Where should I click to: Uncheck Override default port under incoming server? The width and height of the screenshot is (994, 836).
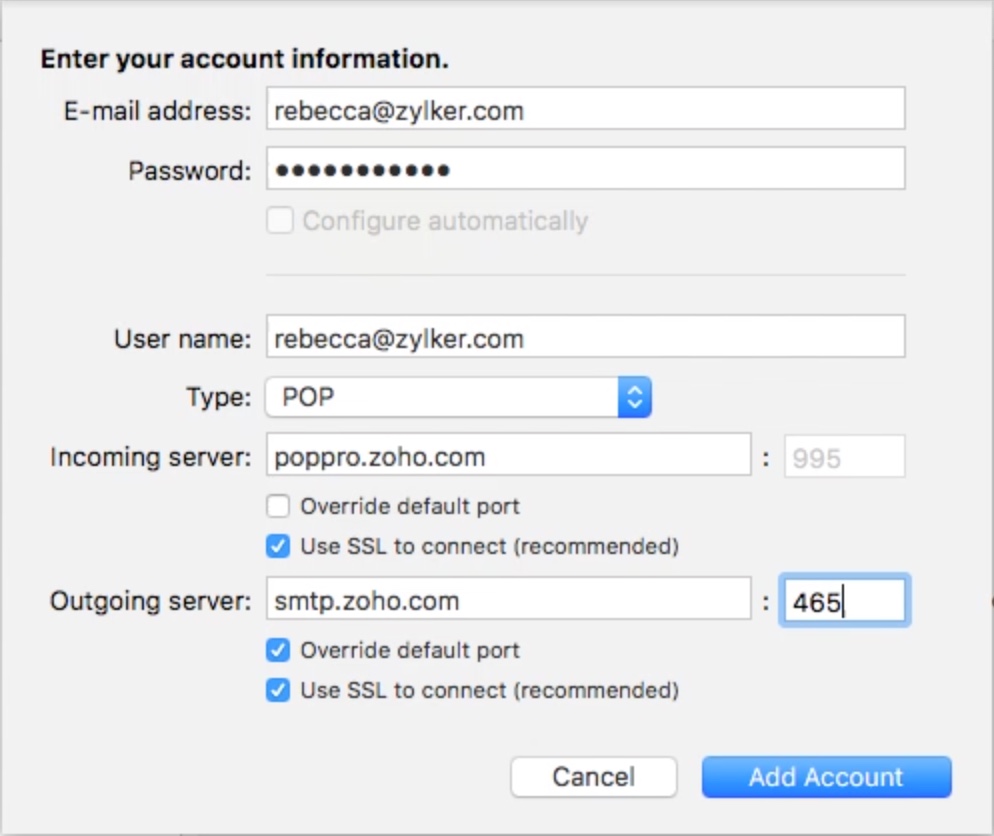click(278, 506)
